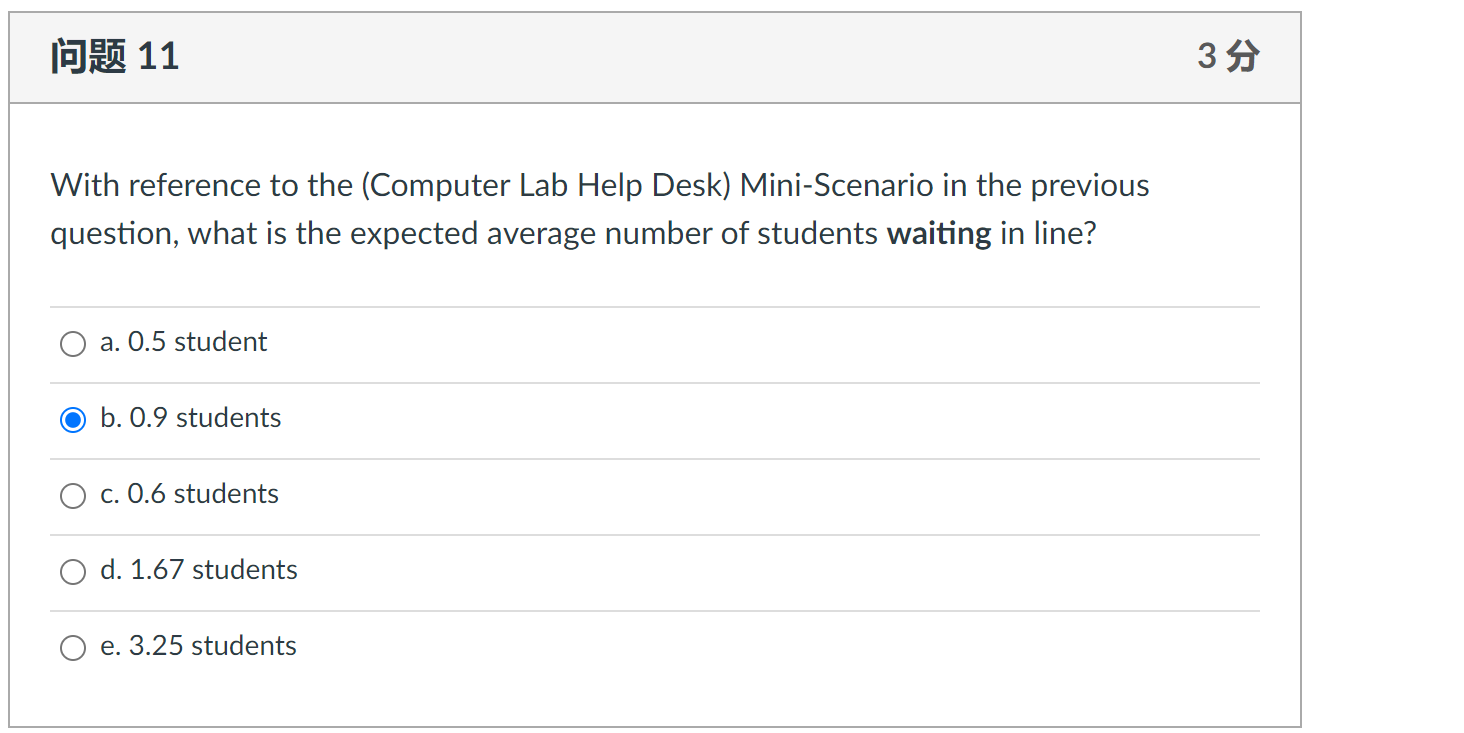Click the answer label text '0.6 students'
This screenshot has height=733, width=1464.
click(x=189, y=493)
